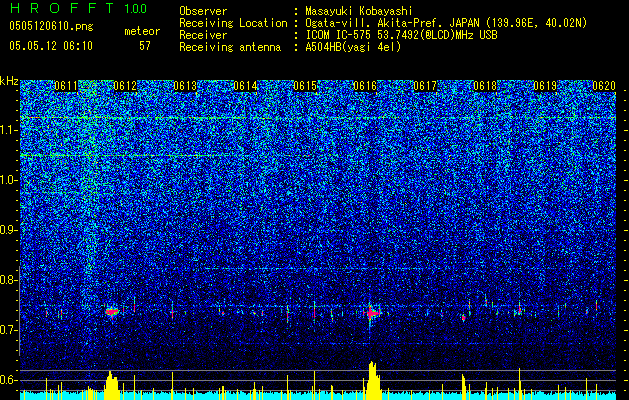Viewport: 629px width, 400px height.
Task: Select observer name Masayuki Kobayashi
Action: [359, 11]
